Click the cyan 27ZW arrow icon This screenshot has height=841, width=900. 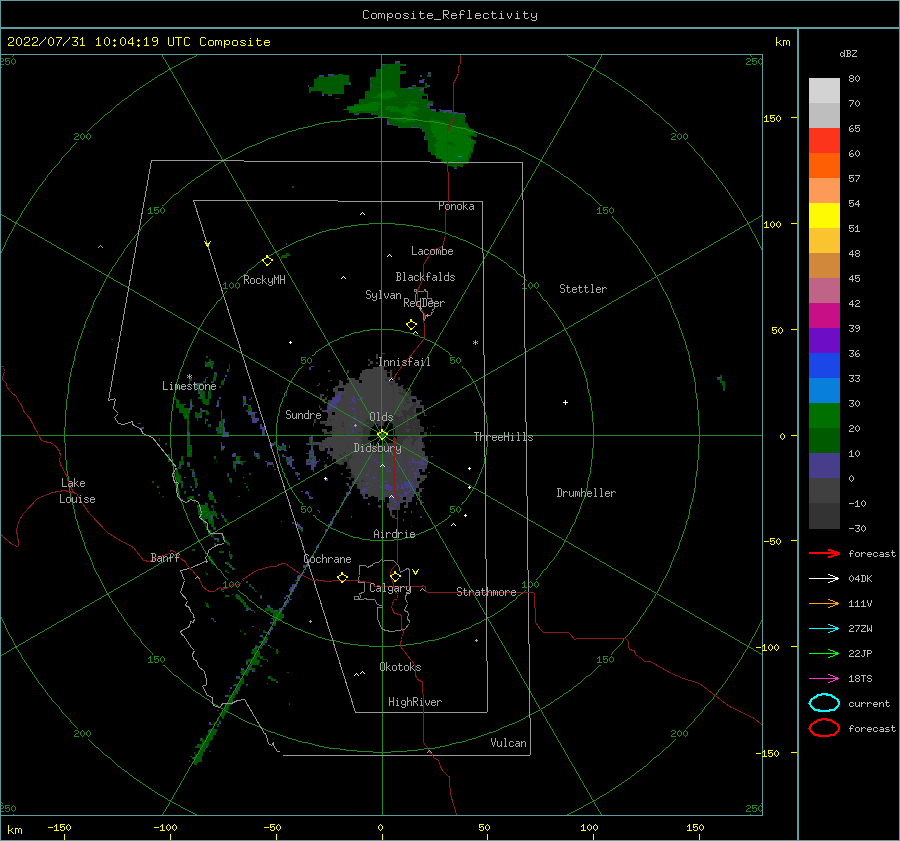click(824, 629)
